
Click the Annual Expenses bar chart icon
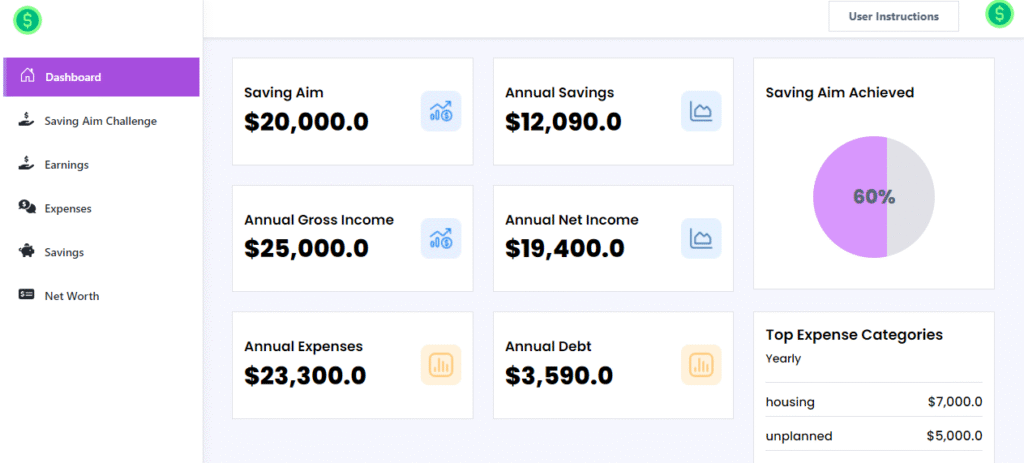(440, 365)
